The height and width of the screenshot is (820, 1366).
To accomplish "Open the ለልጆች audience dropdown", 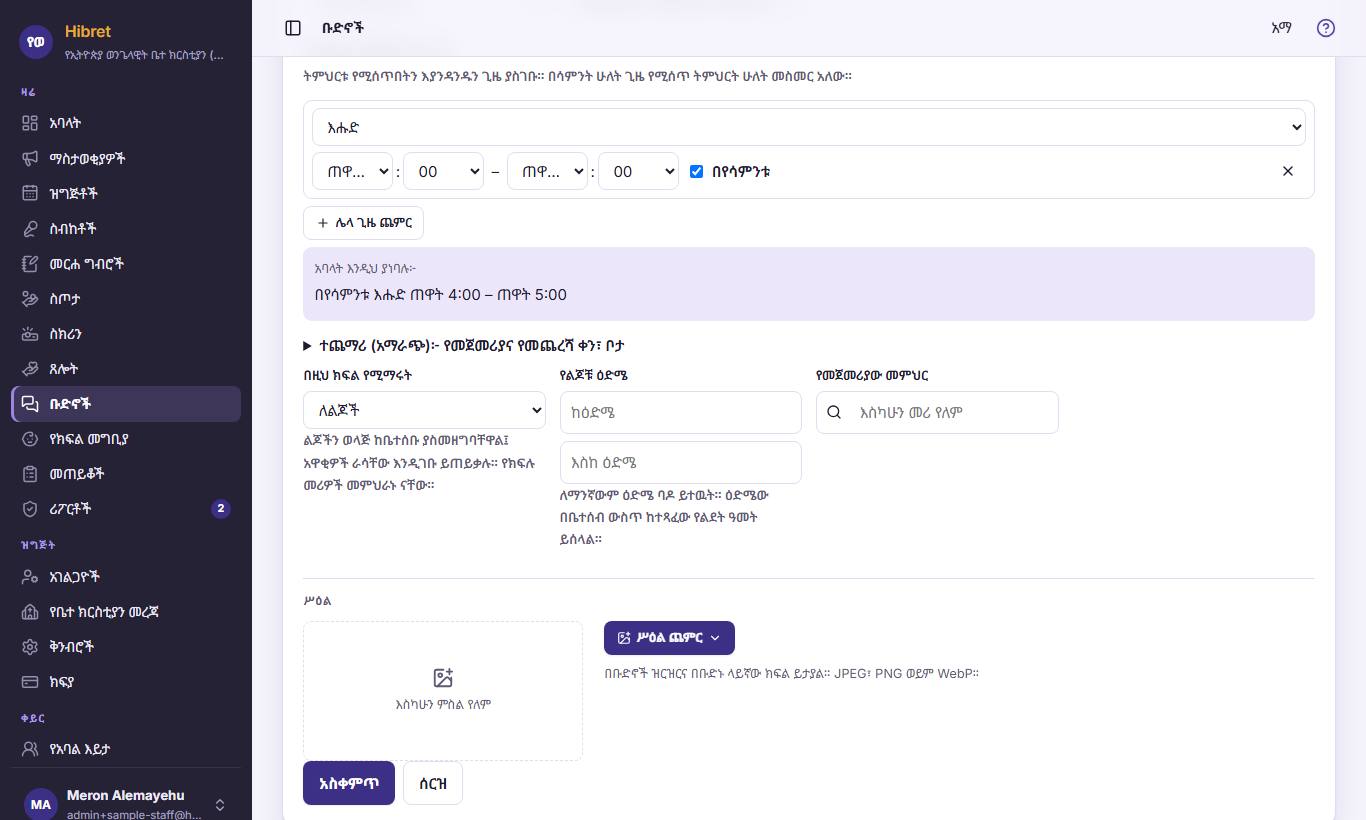I will tap(424, 410).
